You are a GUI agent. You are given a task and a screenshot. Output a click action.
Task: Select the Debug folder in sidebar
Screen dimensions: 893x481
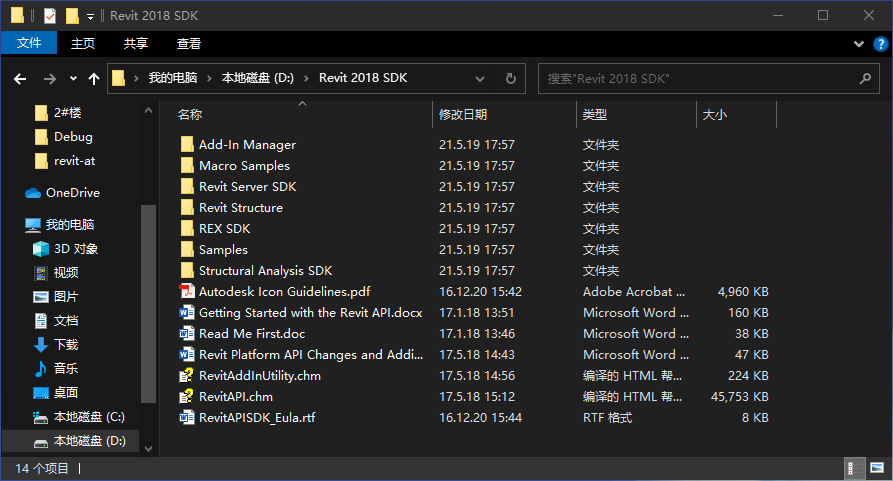pyautogui.click(x=73, y=137)
